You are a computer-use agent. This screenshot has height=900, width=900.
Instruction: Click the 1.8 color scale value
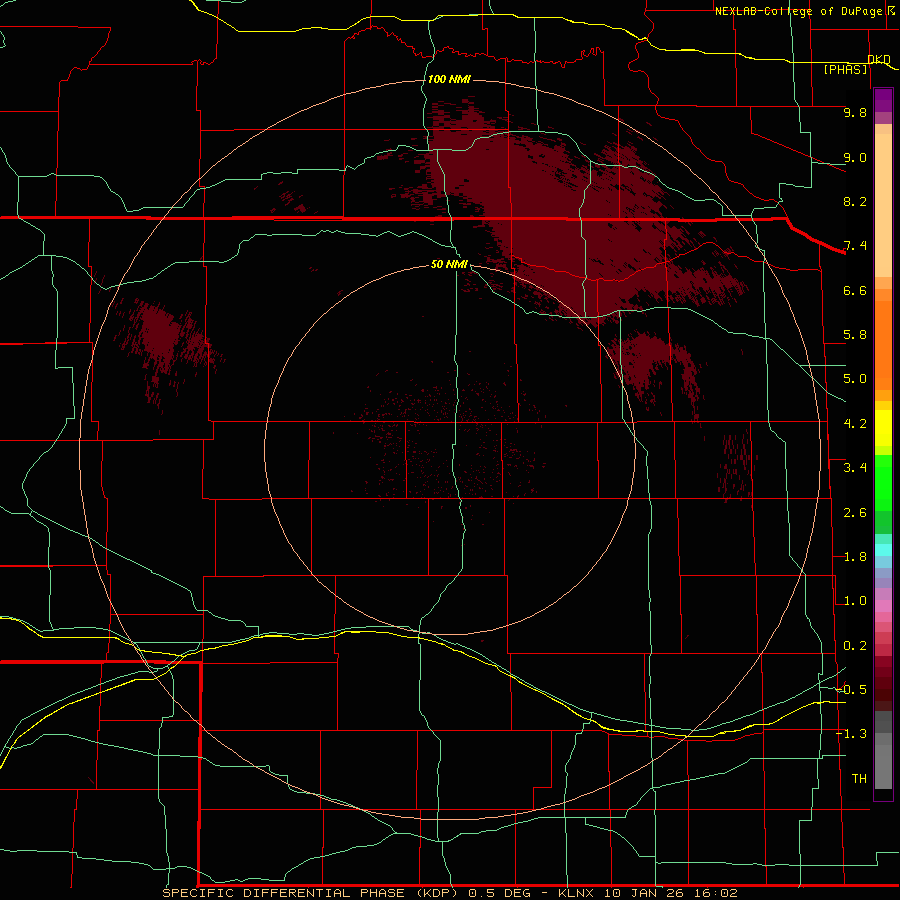click(x=855, y=557)
